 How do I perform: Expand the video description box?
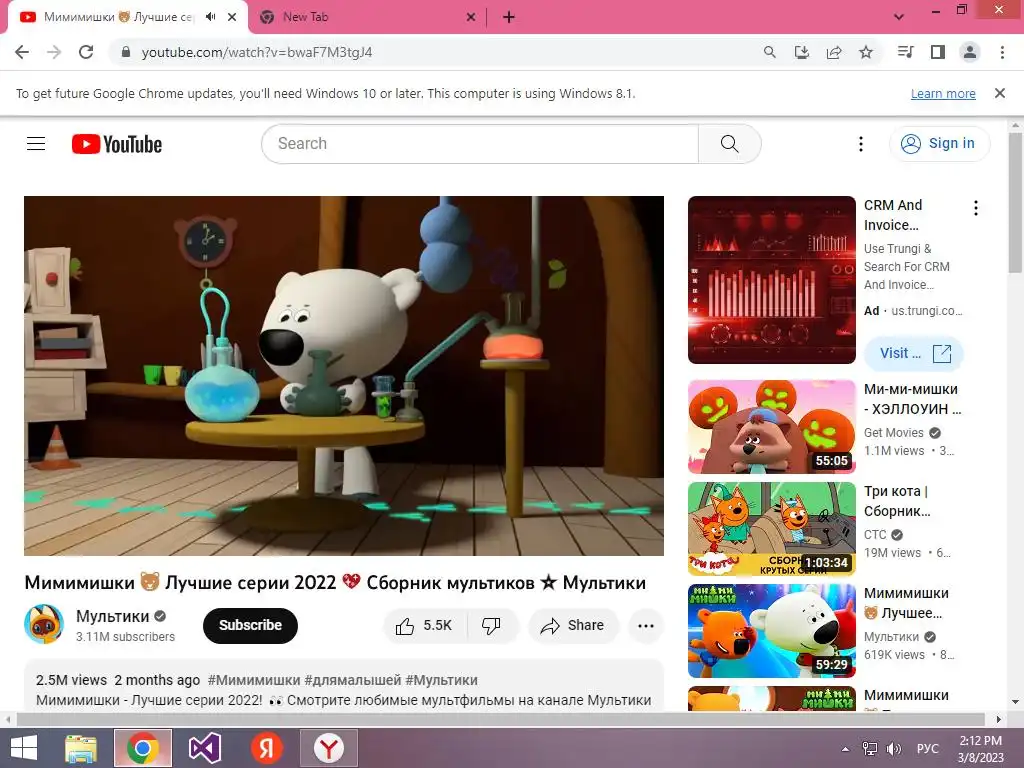(x=344, y=686)
